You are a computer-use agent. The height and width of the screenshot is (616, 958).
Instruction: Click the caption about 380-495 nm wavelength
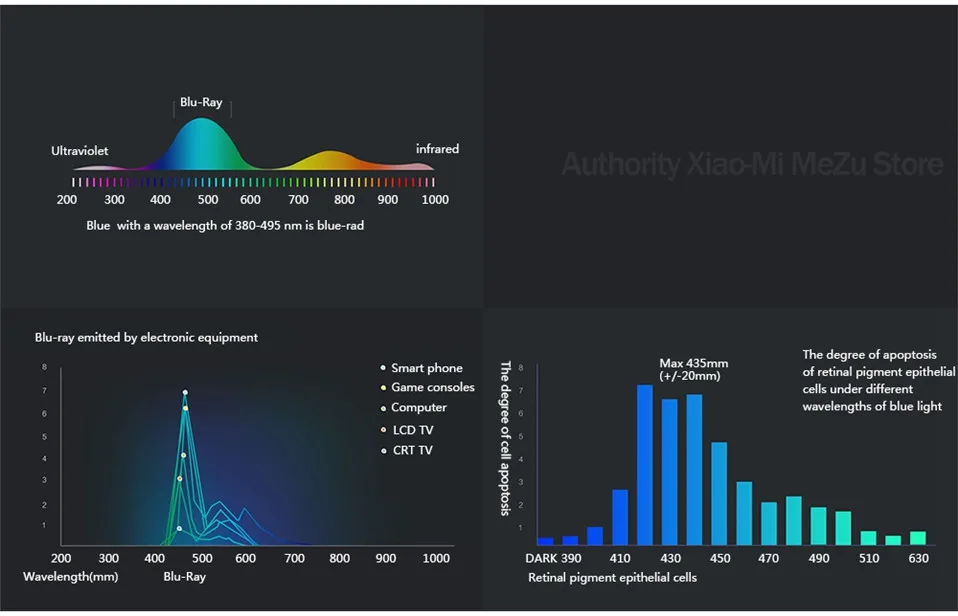pos(225,226)
